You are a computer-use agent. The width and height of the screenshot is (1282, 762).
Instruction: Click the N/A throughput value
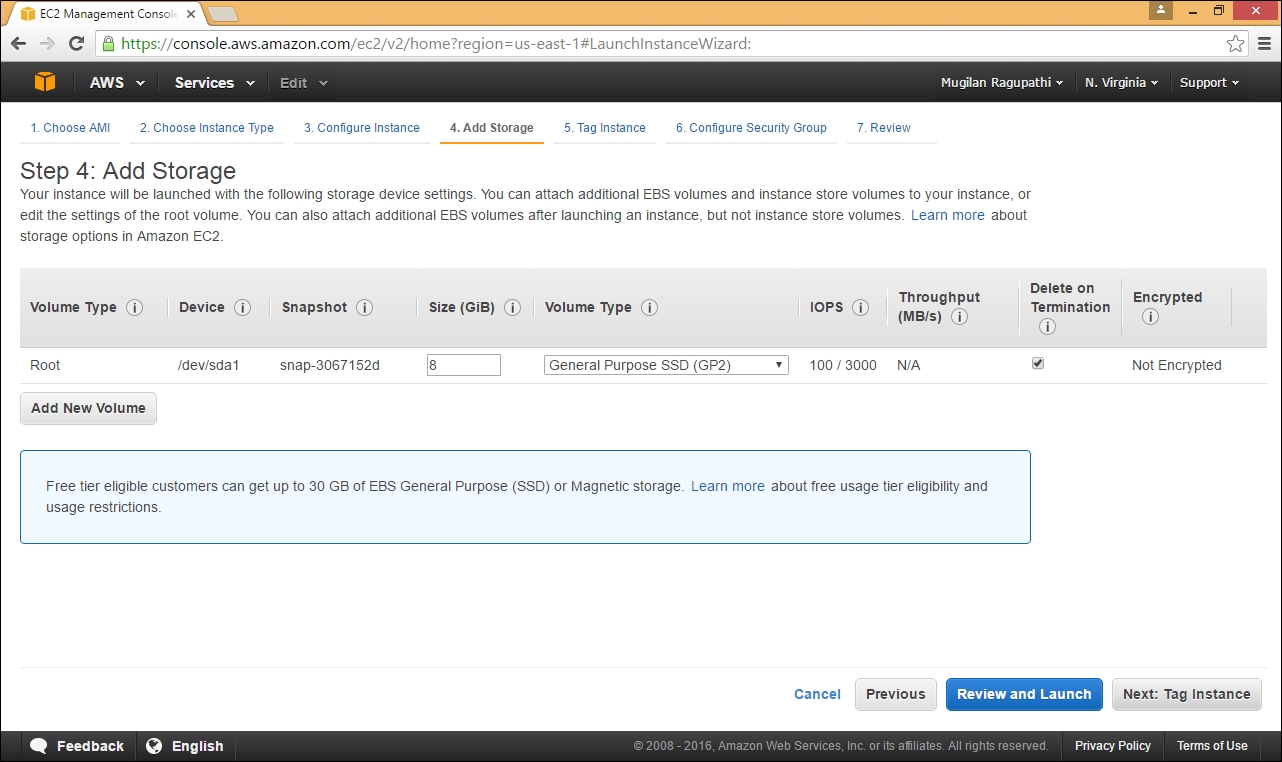[909, 365]
